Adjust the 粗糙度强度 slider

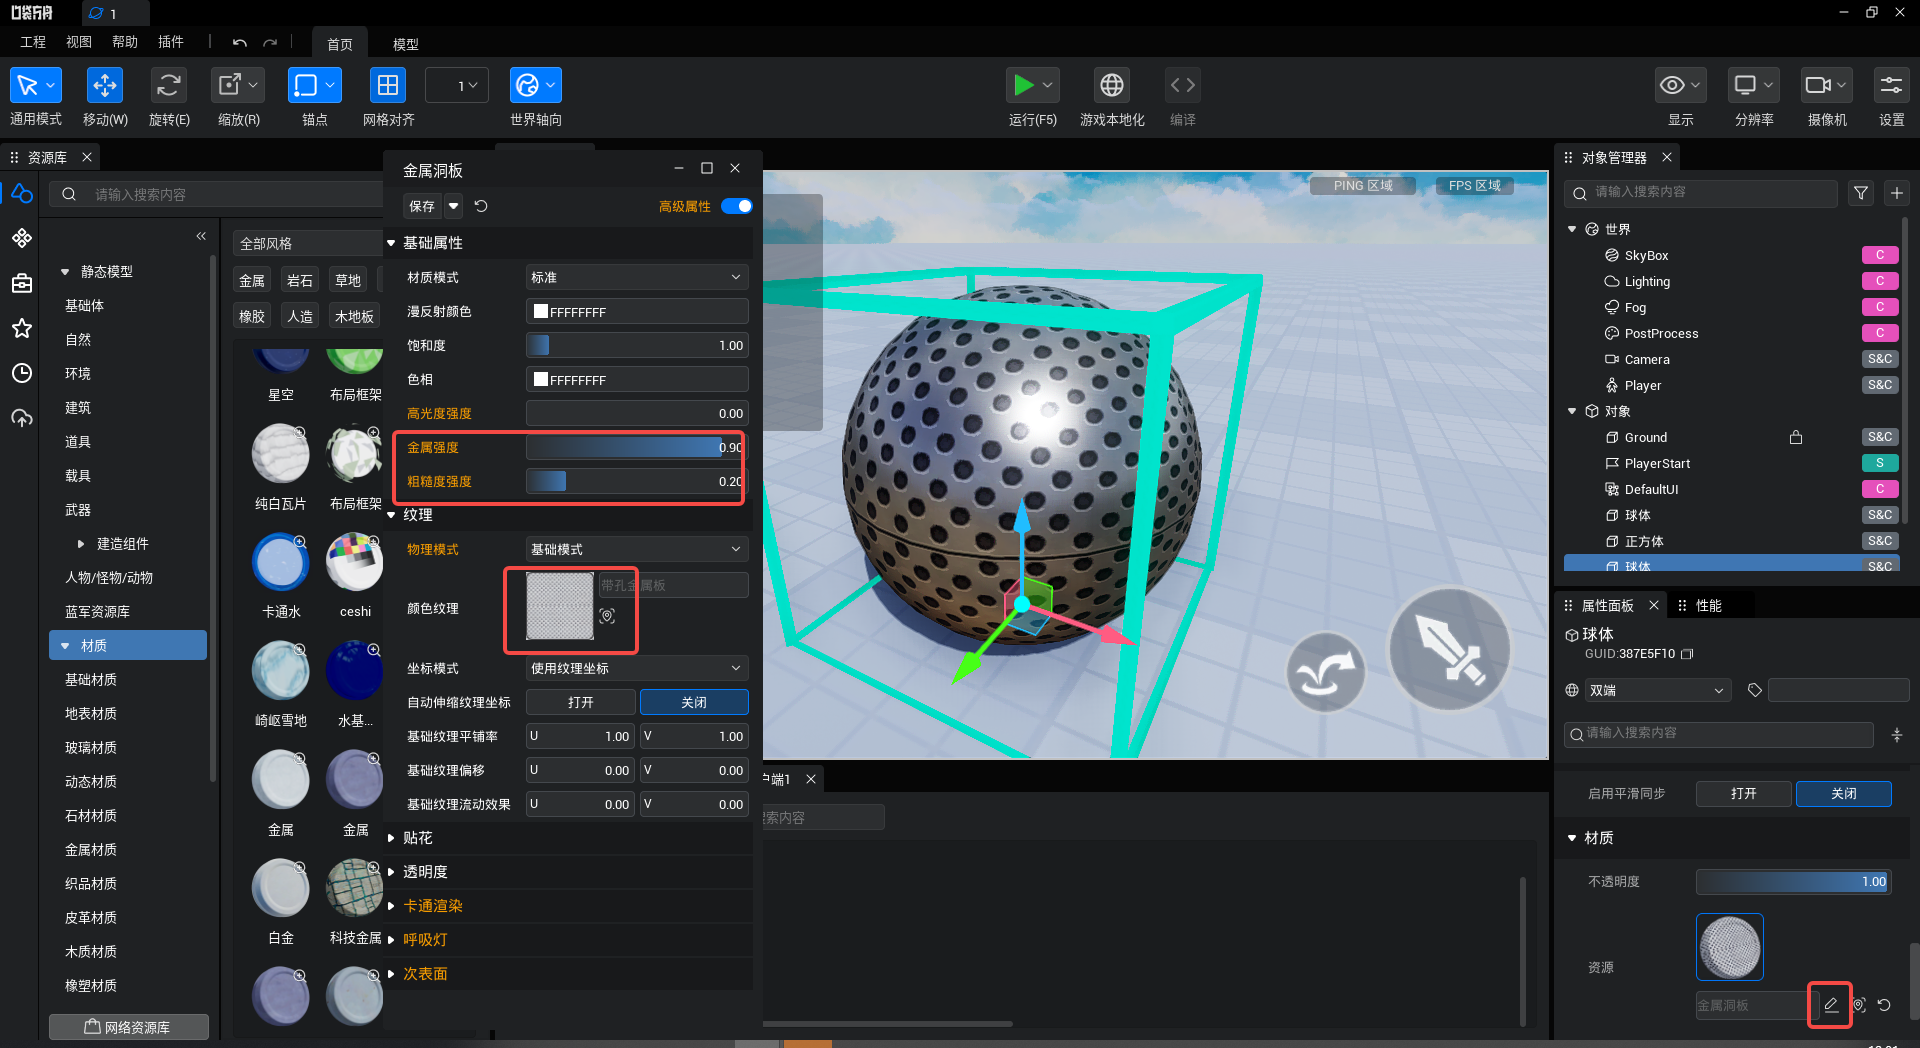pyautogui.click(x=636, y=481)
